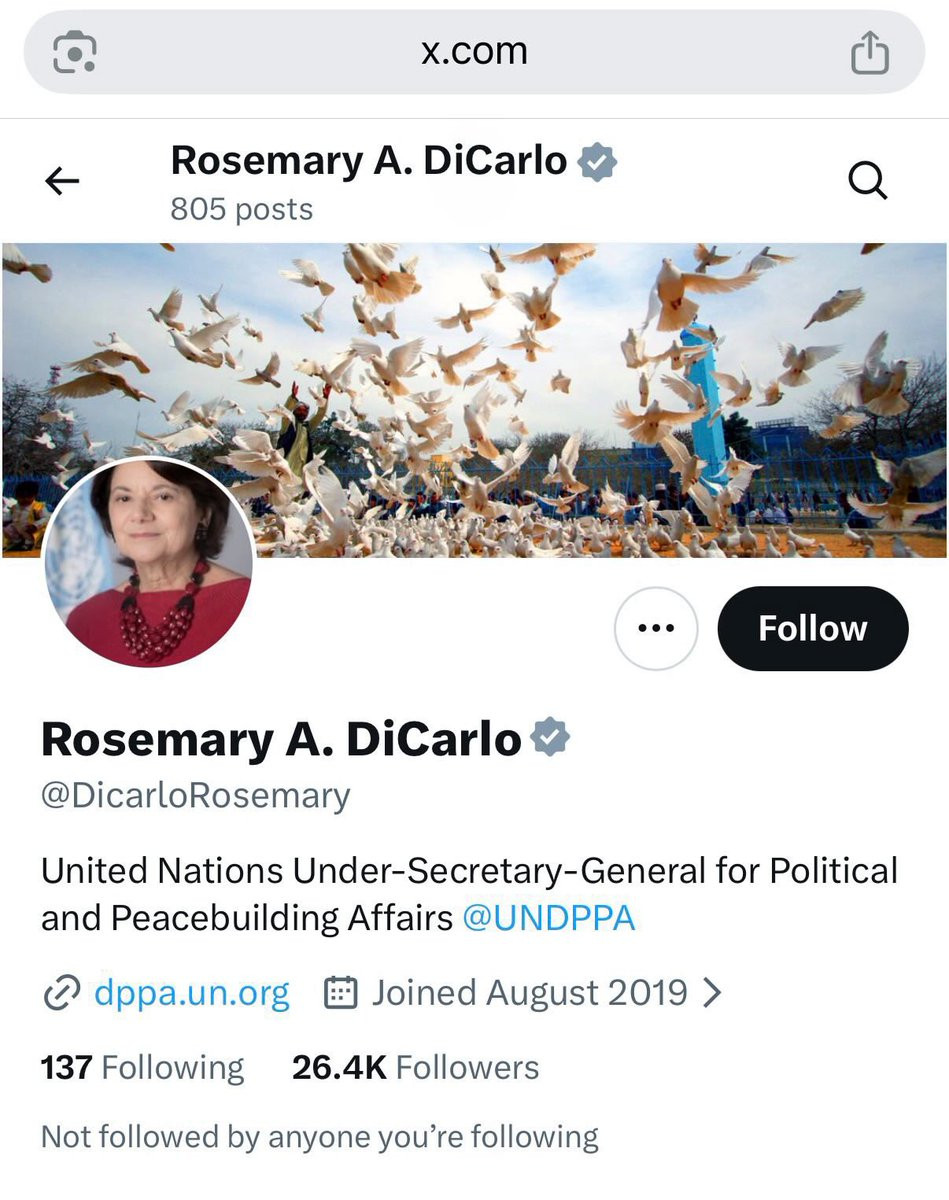This screenshot has width=949, height=1200.
Task: View the 26.4K Followers list
Action: tap(415, 1067)
